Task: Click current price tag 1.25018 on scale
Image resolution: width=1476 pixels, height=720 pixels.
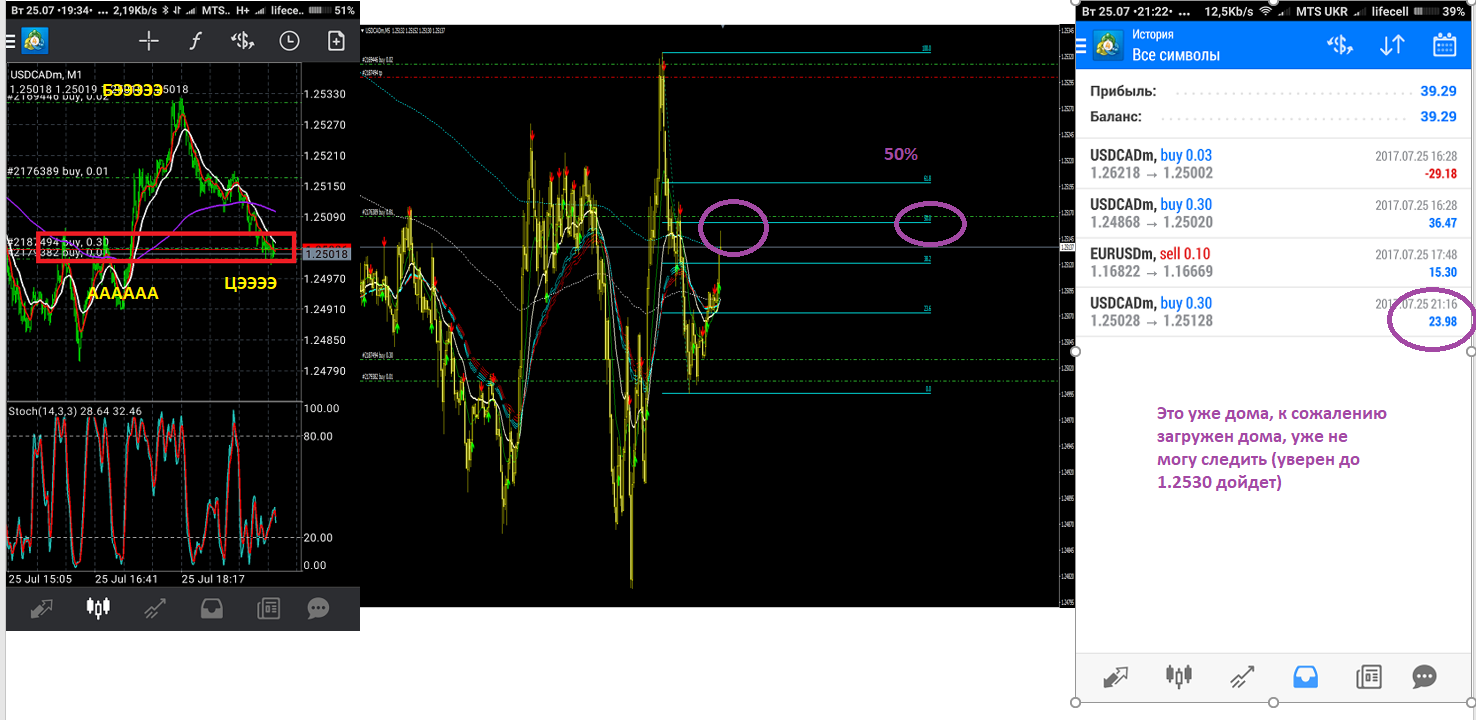Action: 327,254
